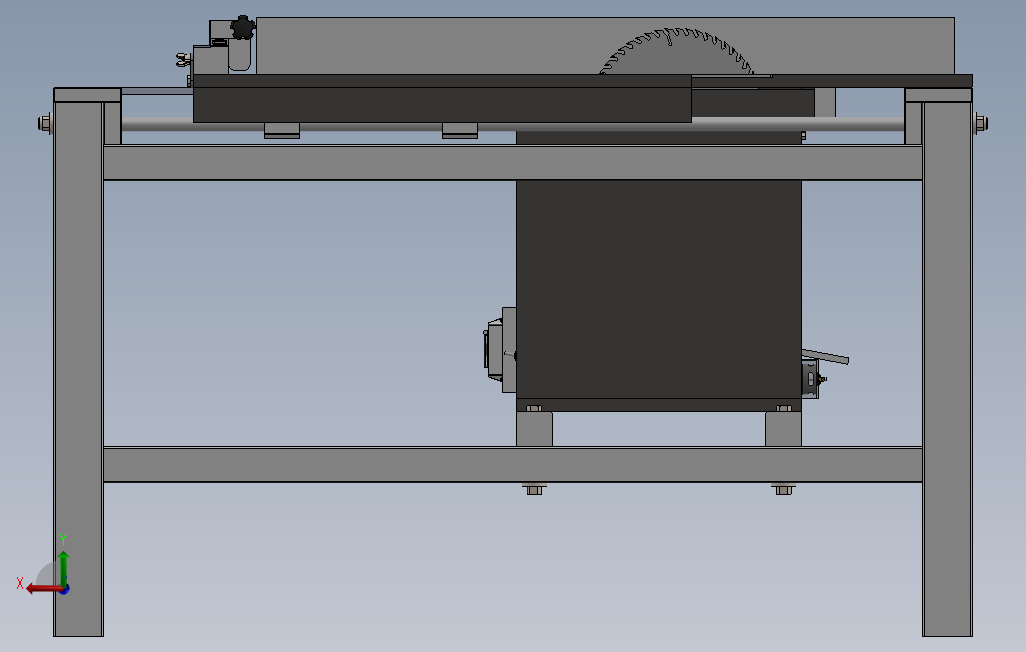
Task: Select the circular saw blade
Action: point(677,51)
